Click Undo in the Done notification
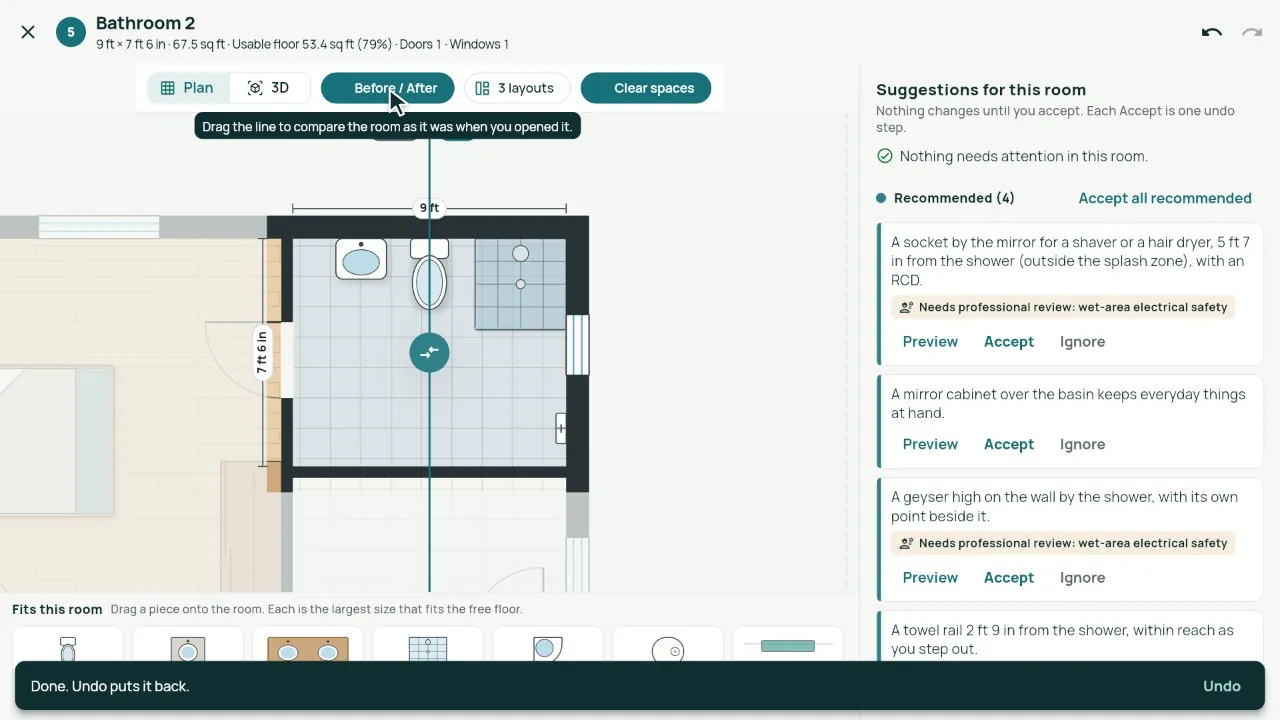Image resolution: width=1280 pixels, height=720 pixels. pyautogui.click(x=1222, y=686)
